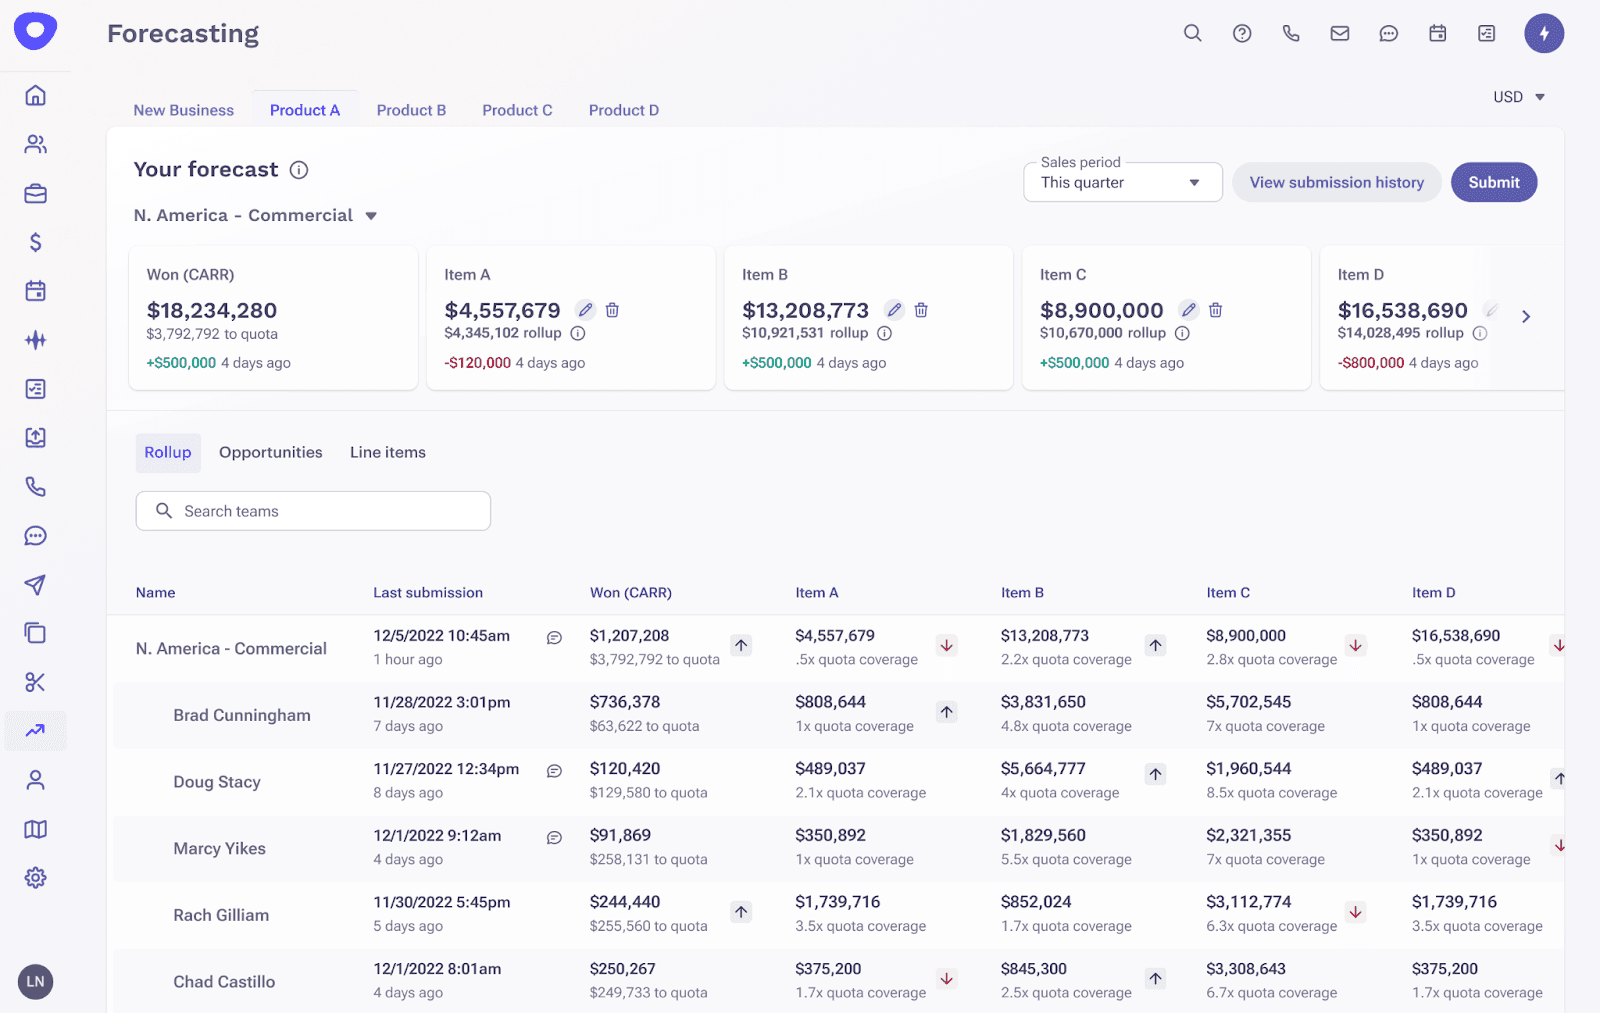
Task: Expand N. America - Commercial team selector
Action: [371, 216]
